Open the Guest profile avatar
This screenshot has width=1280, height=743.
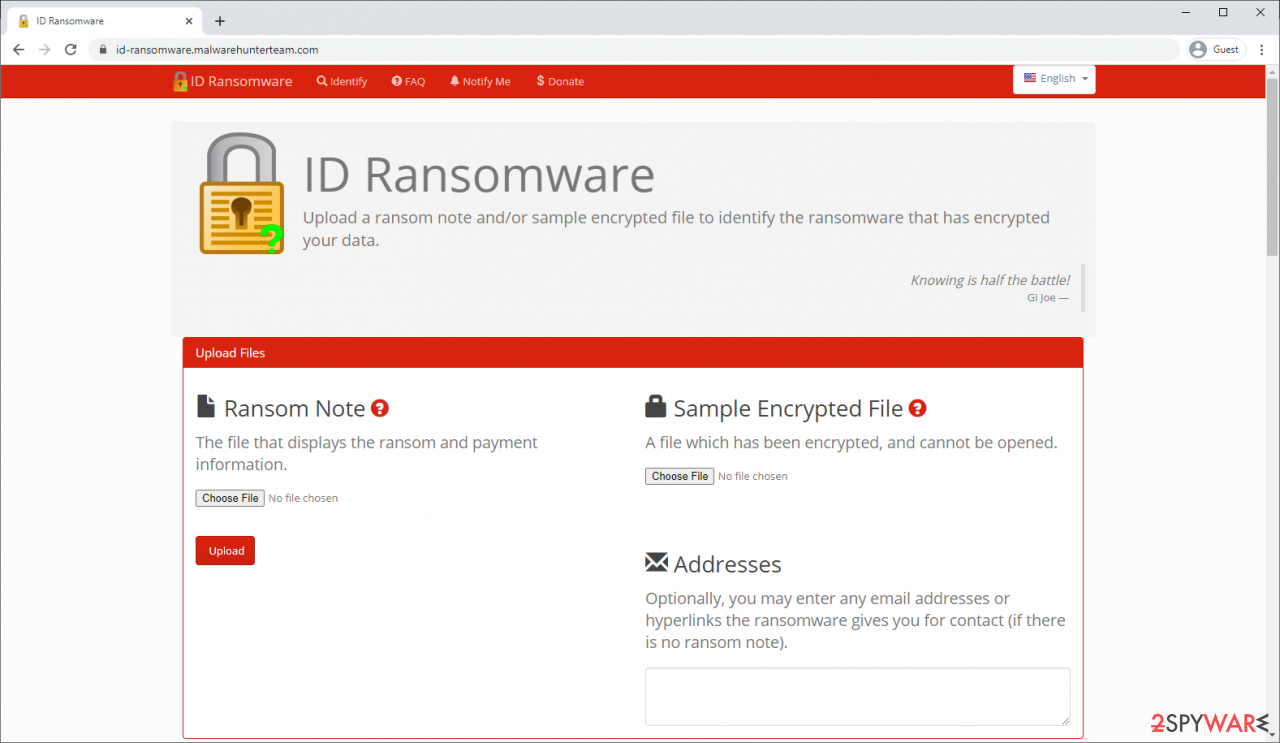click(1197, 49)
